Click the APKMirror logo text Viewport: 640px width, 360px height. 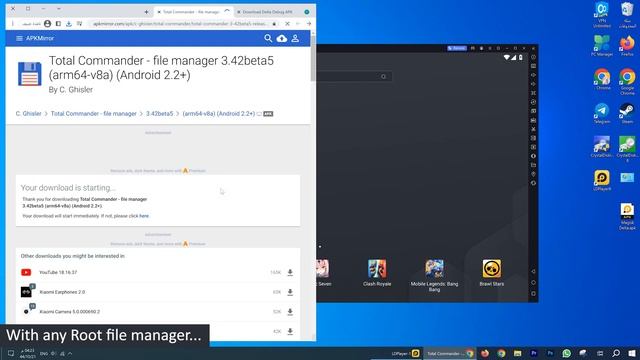pos(40,38)
